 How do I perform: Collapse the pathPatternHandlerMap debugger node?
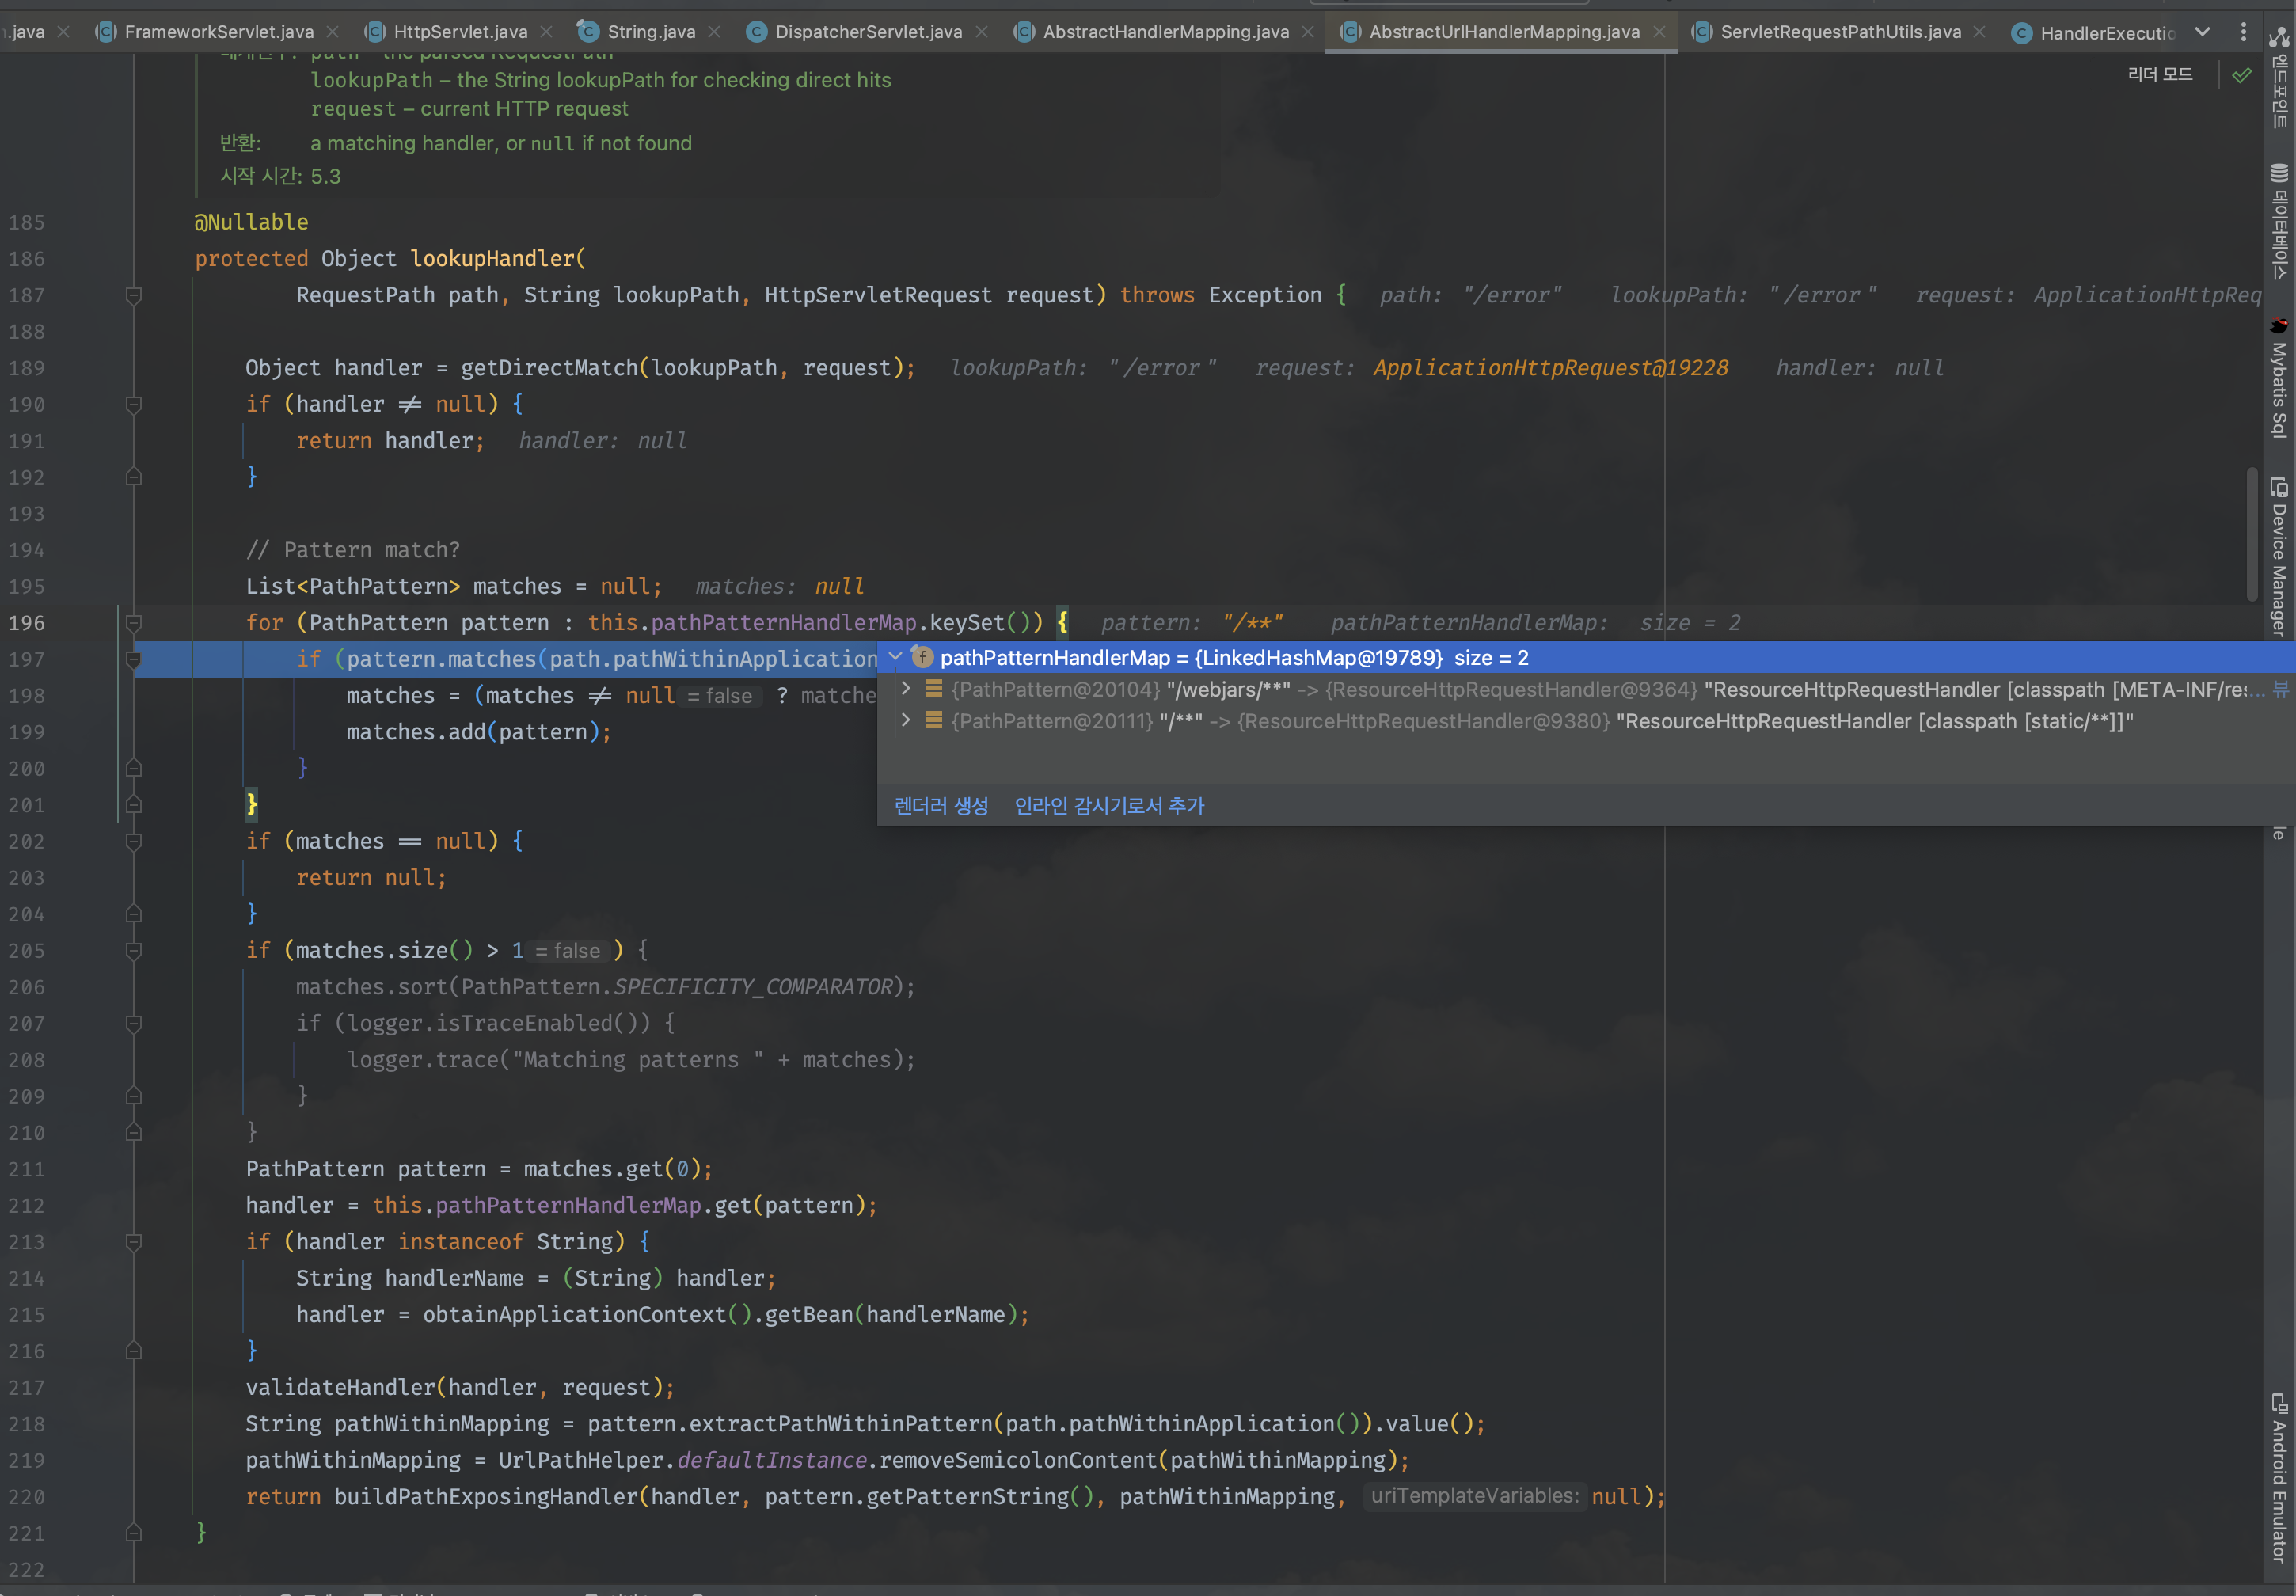[896, 657]
